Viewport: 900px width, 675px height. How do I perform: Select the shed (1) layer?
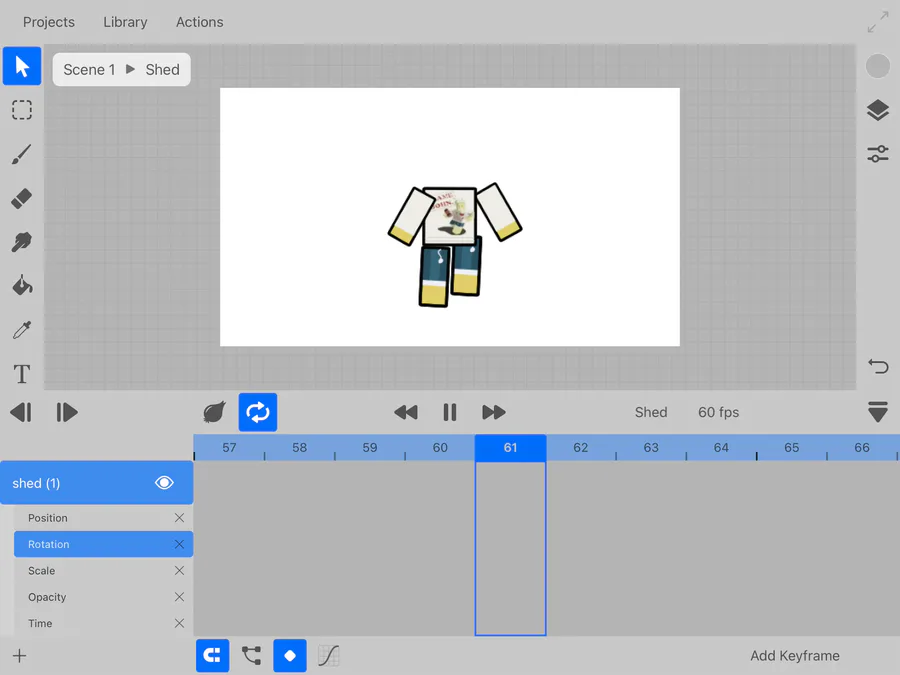(x=96, y=483)
